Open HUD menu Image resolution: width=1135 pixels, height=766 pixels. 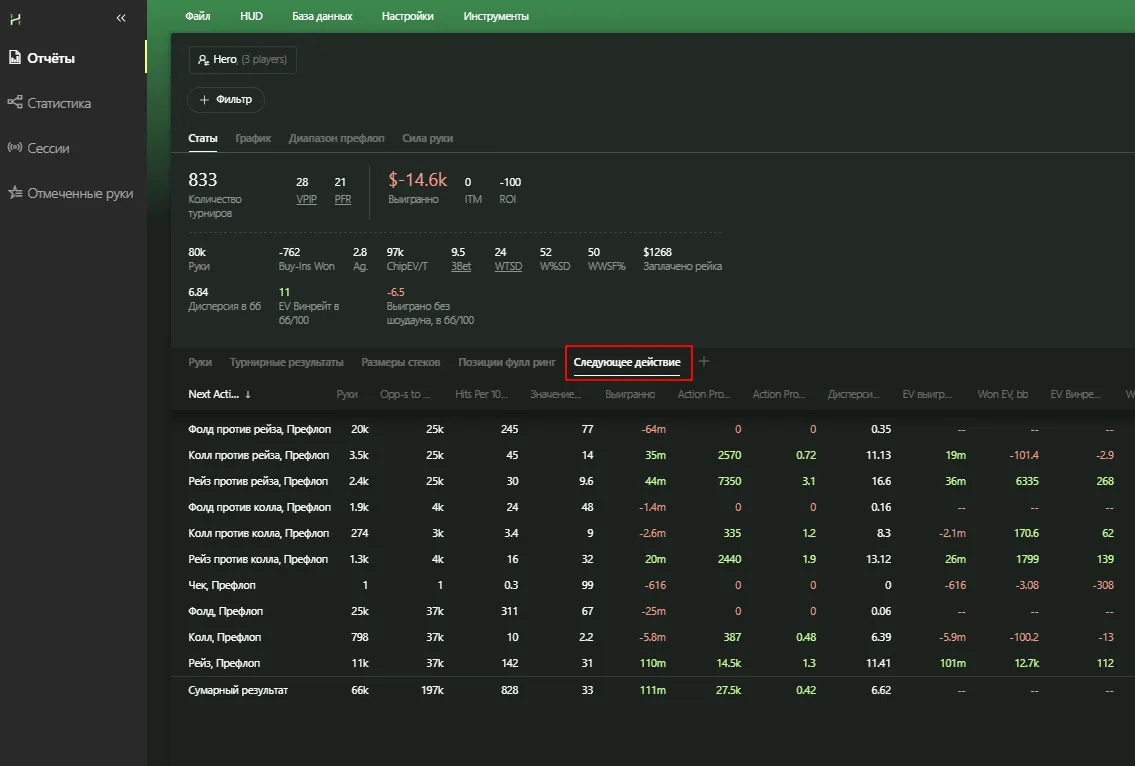[252, 16]
